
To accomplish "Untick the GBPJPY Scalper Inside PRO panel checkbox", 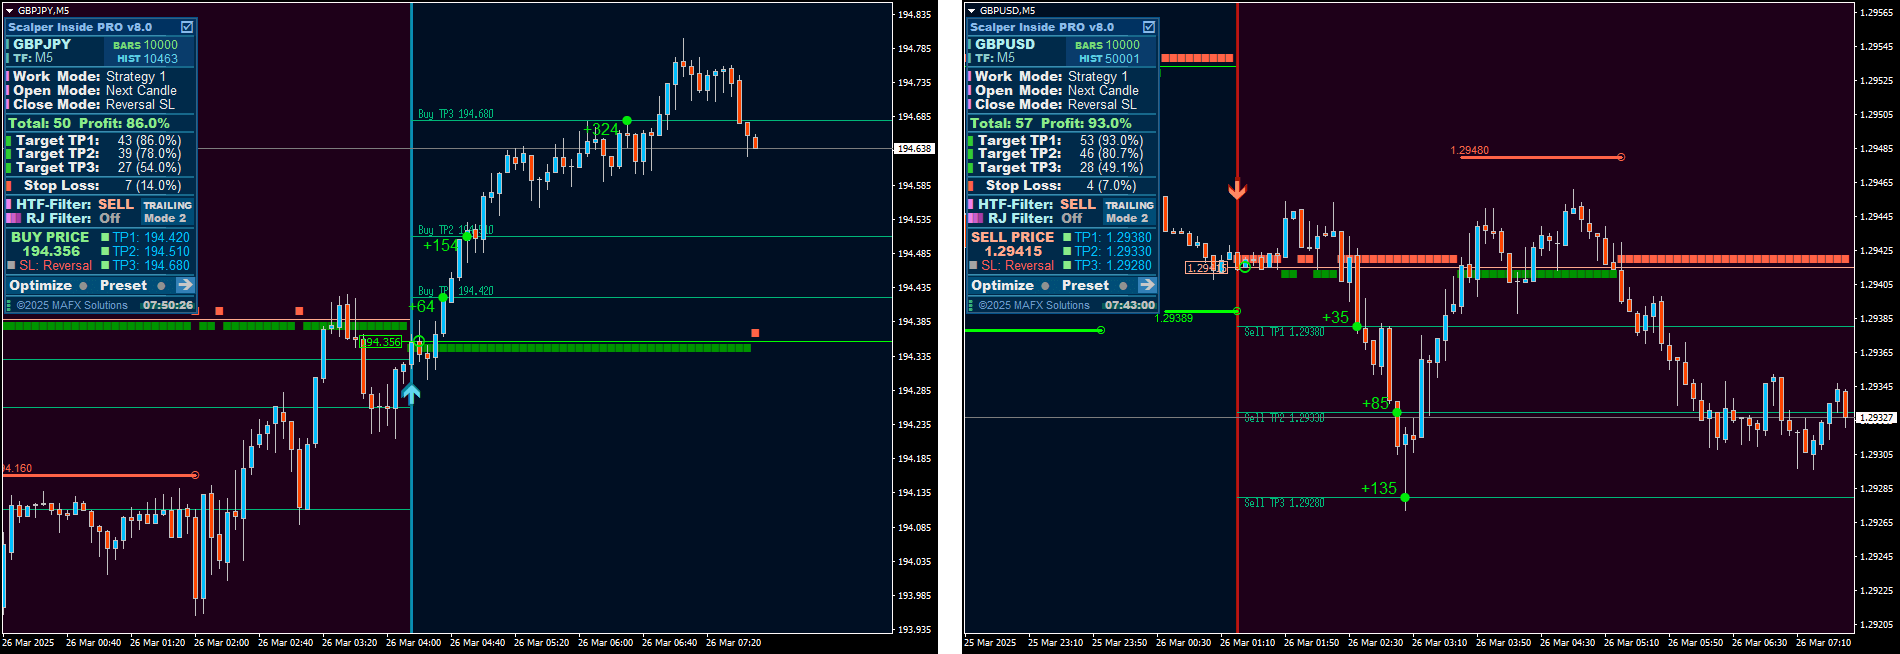I will coord(187,27).
